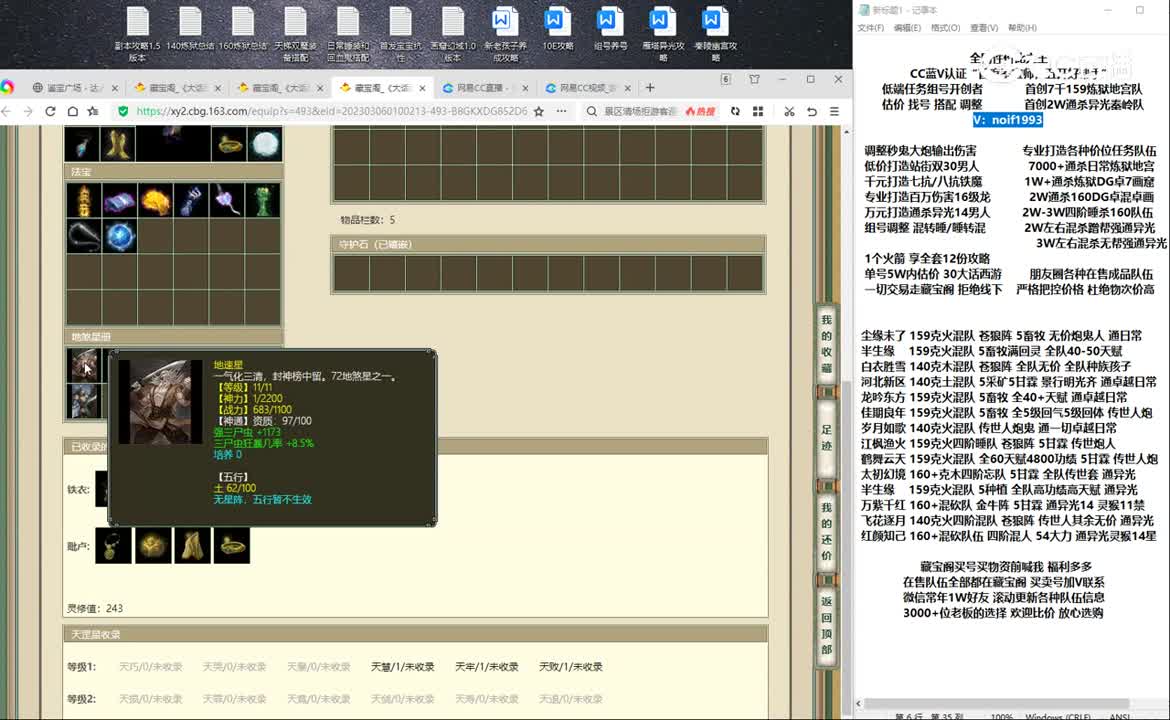This screenshot has width=1170, height=720.
Task: Open the 组号养号 document on the desktop
Action: [610, 30]
